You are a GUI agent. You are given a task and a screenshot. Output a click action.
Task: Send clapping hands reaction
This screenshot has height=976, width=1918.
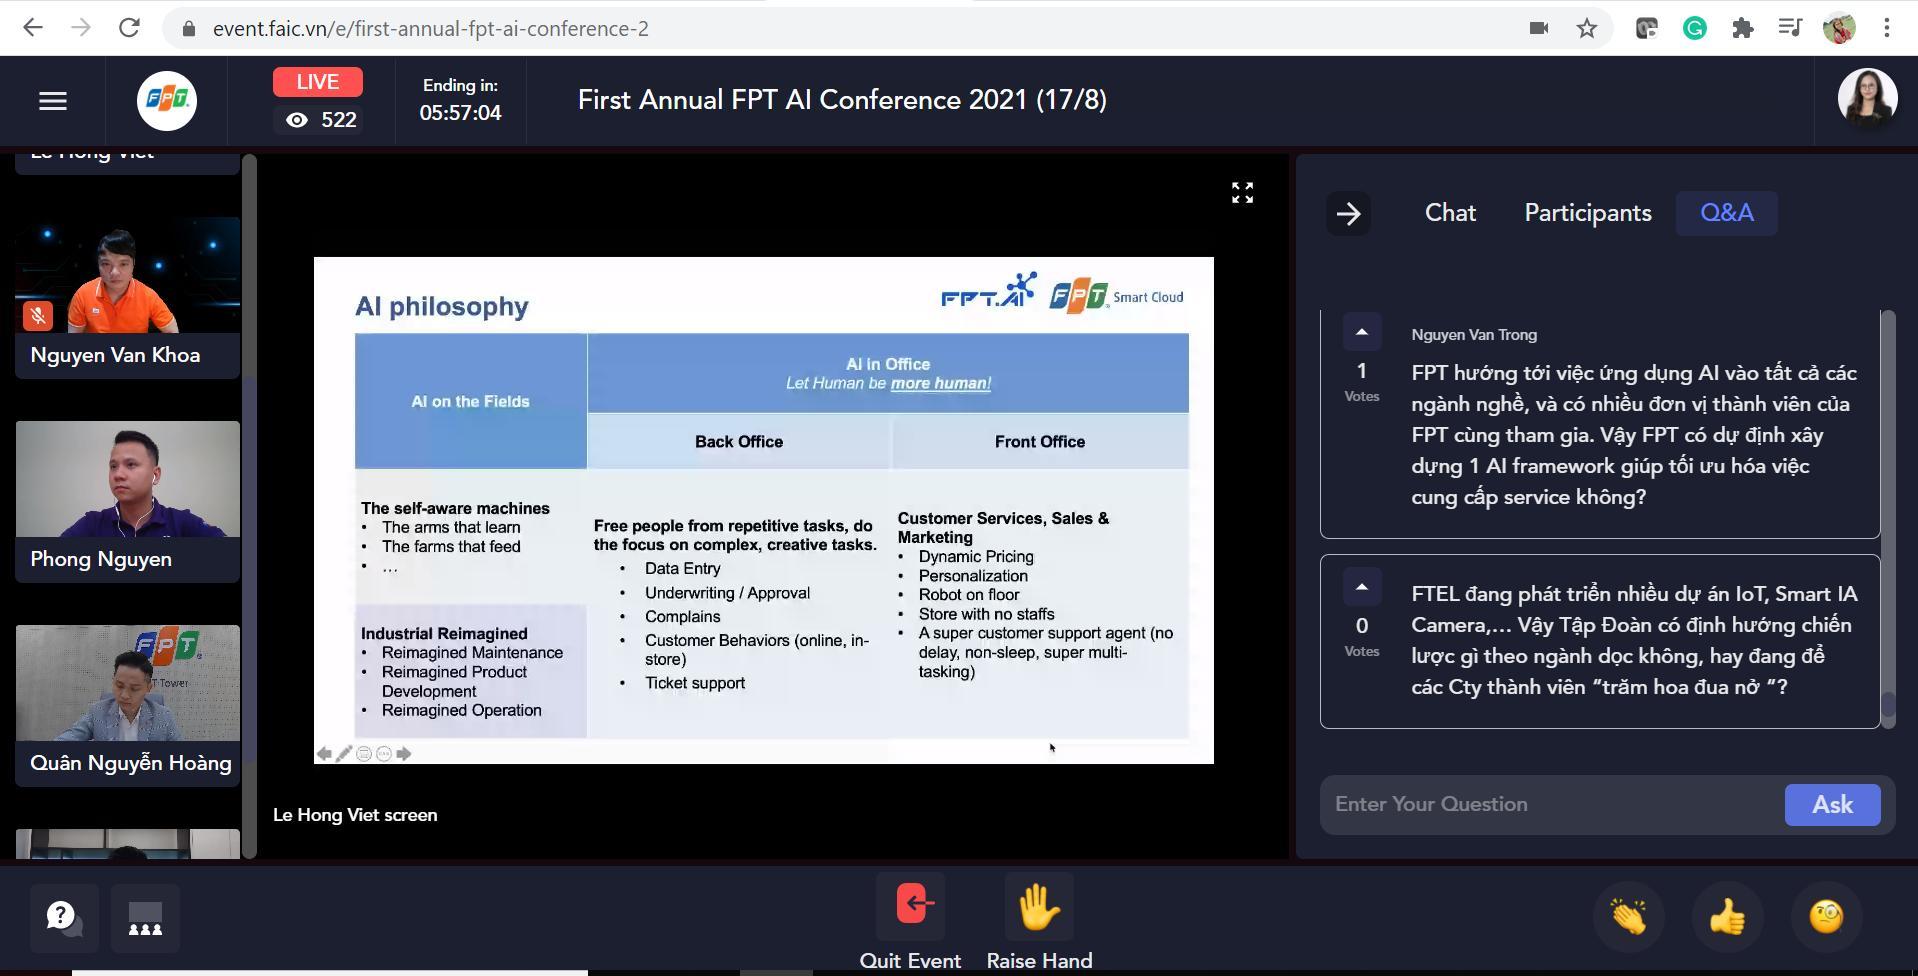[x=1628, y=917]
